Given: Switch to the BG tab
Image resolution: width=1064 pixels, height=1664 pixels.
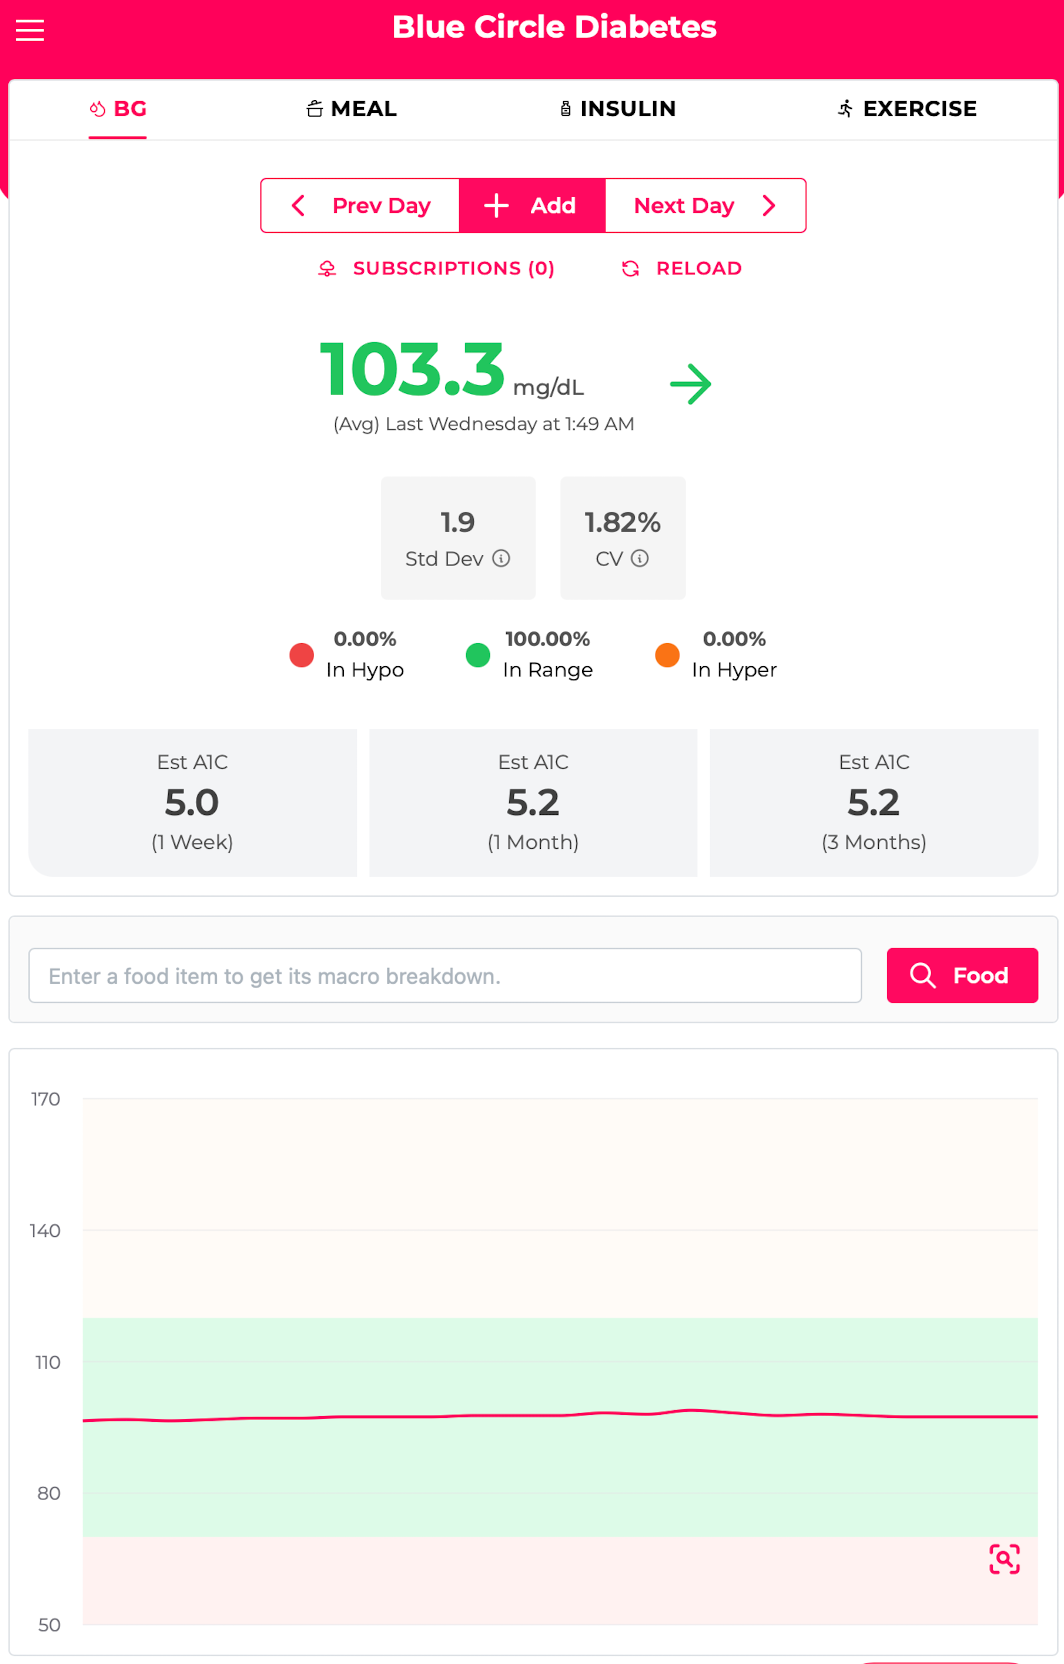Looking at the screenshot, I should click(x=118, y=109).
